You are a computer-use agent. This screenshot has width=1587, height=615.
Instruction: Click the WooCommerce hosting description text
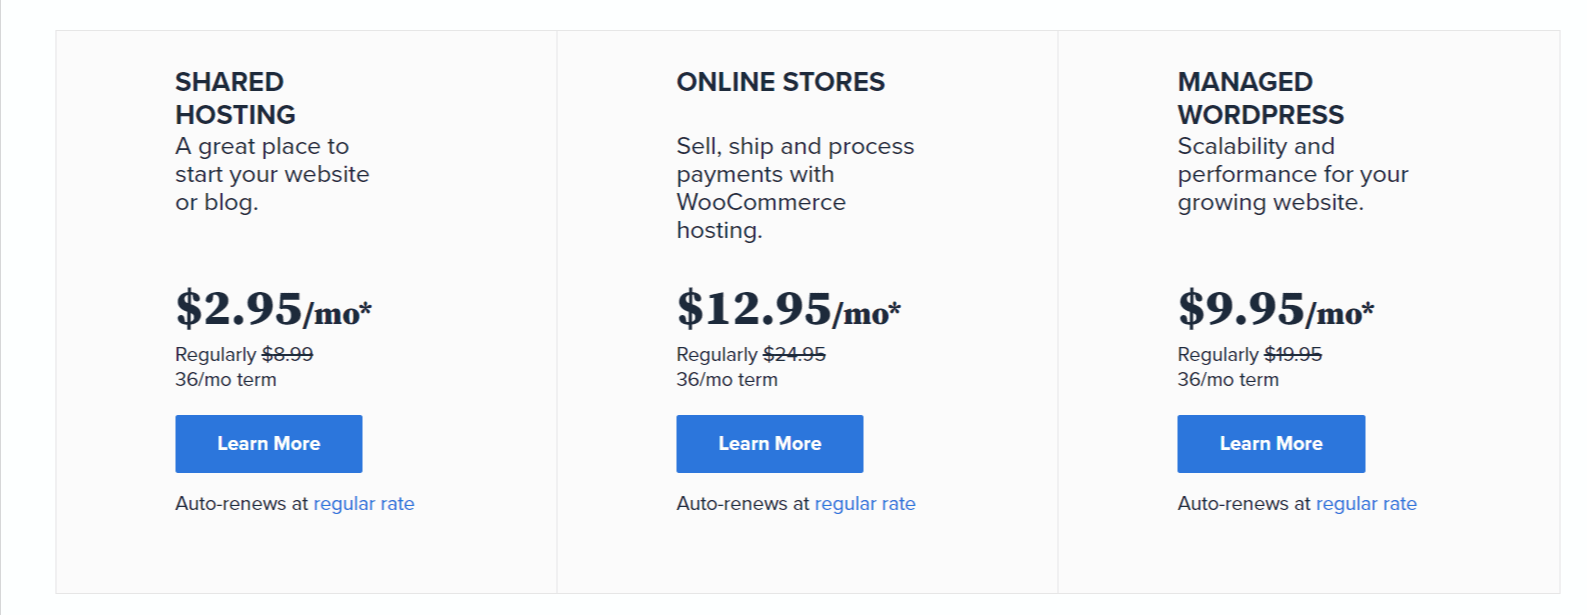click(795, 188)
